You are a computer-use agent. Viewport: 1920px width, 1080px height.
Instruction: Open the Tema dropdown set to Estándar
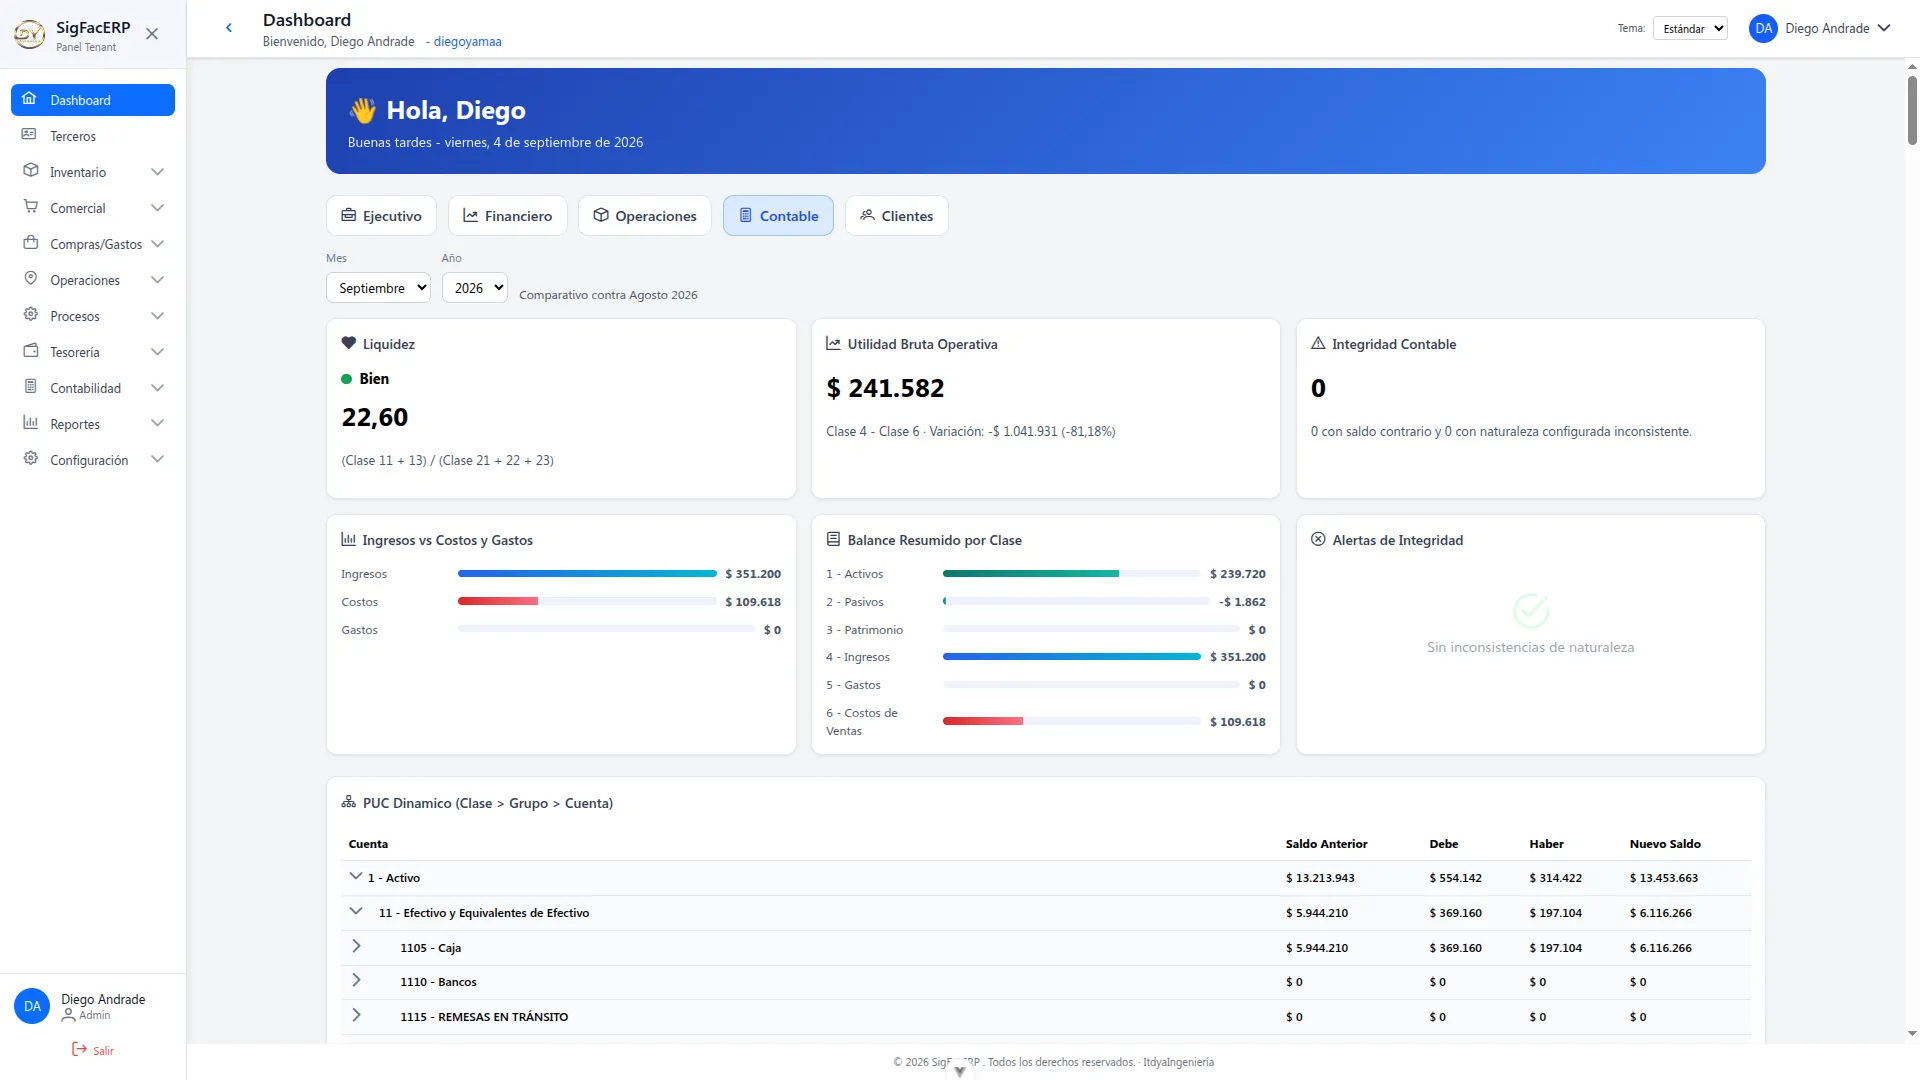coord(1690,29)
